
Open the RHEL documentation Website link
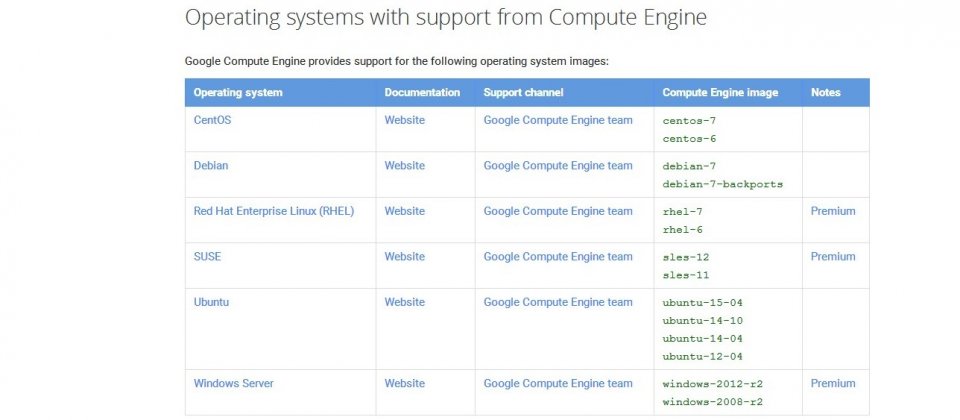404,211
